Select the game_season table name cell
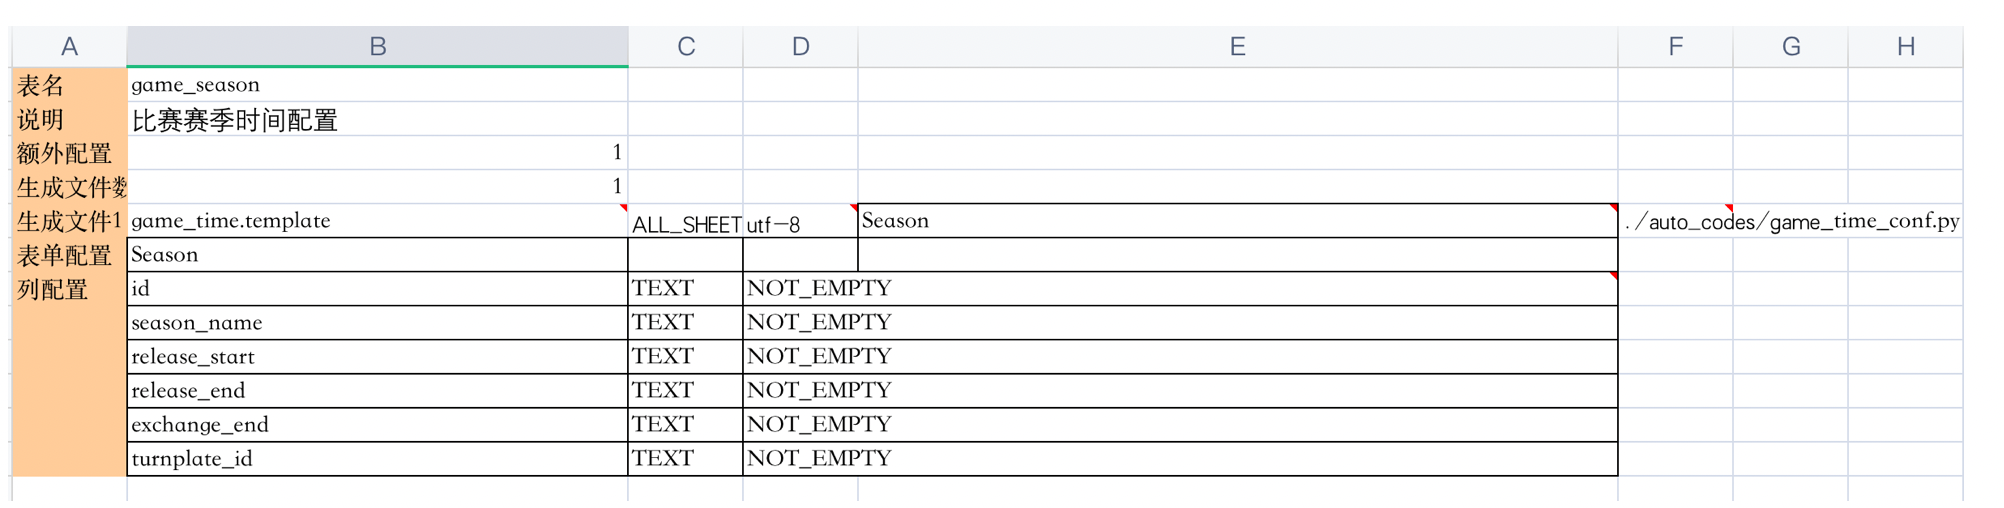This screenshot has width=2004, height=508. pos(377,85)
